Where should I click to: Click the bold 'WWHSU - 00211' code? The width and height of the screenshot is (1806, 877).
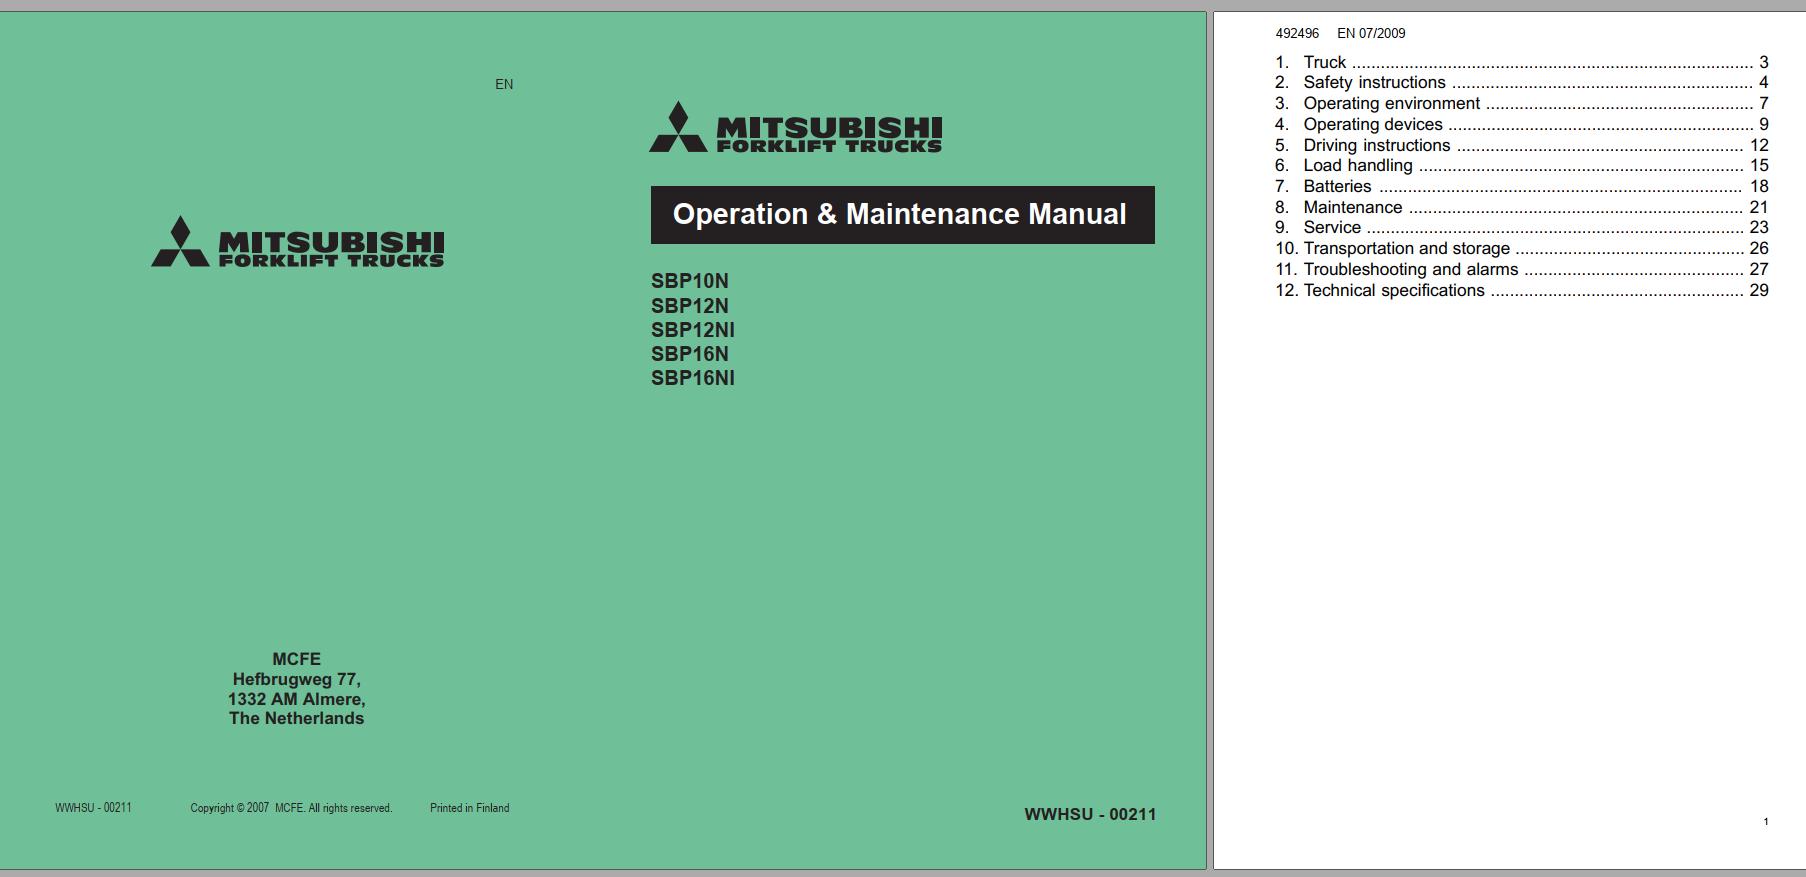[x=1090, y=815]
